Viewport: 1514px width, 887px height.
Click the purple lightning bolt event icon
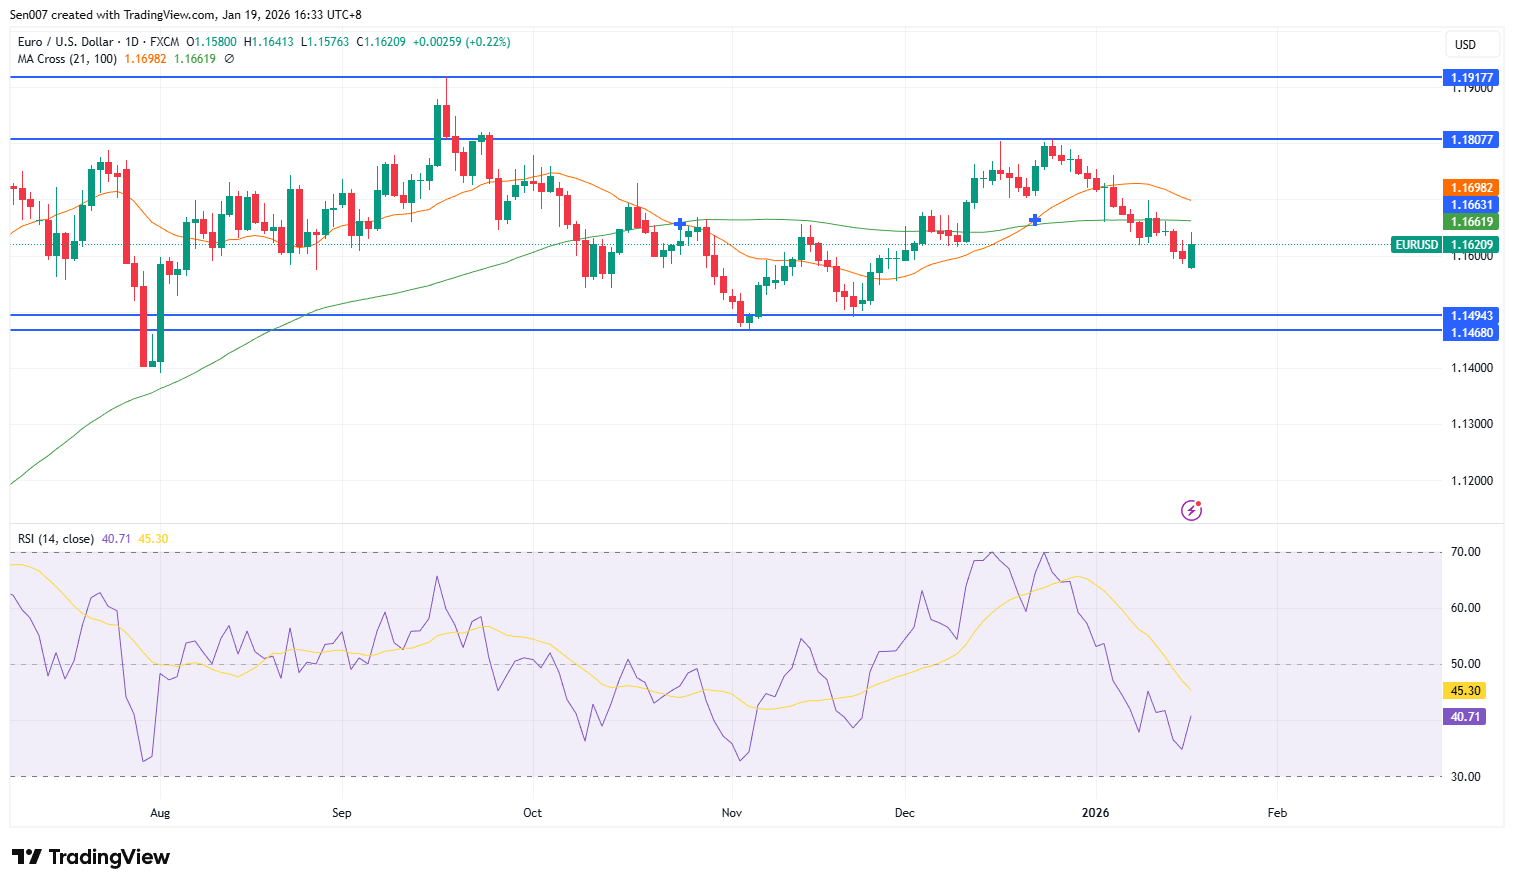pyautogui.click(x=1191, y=511)
